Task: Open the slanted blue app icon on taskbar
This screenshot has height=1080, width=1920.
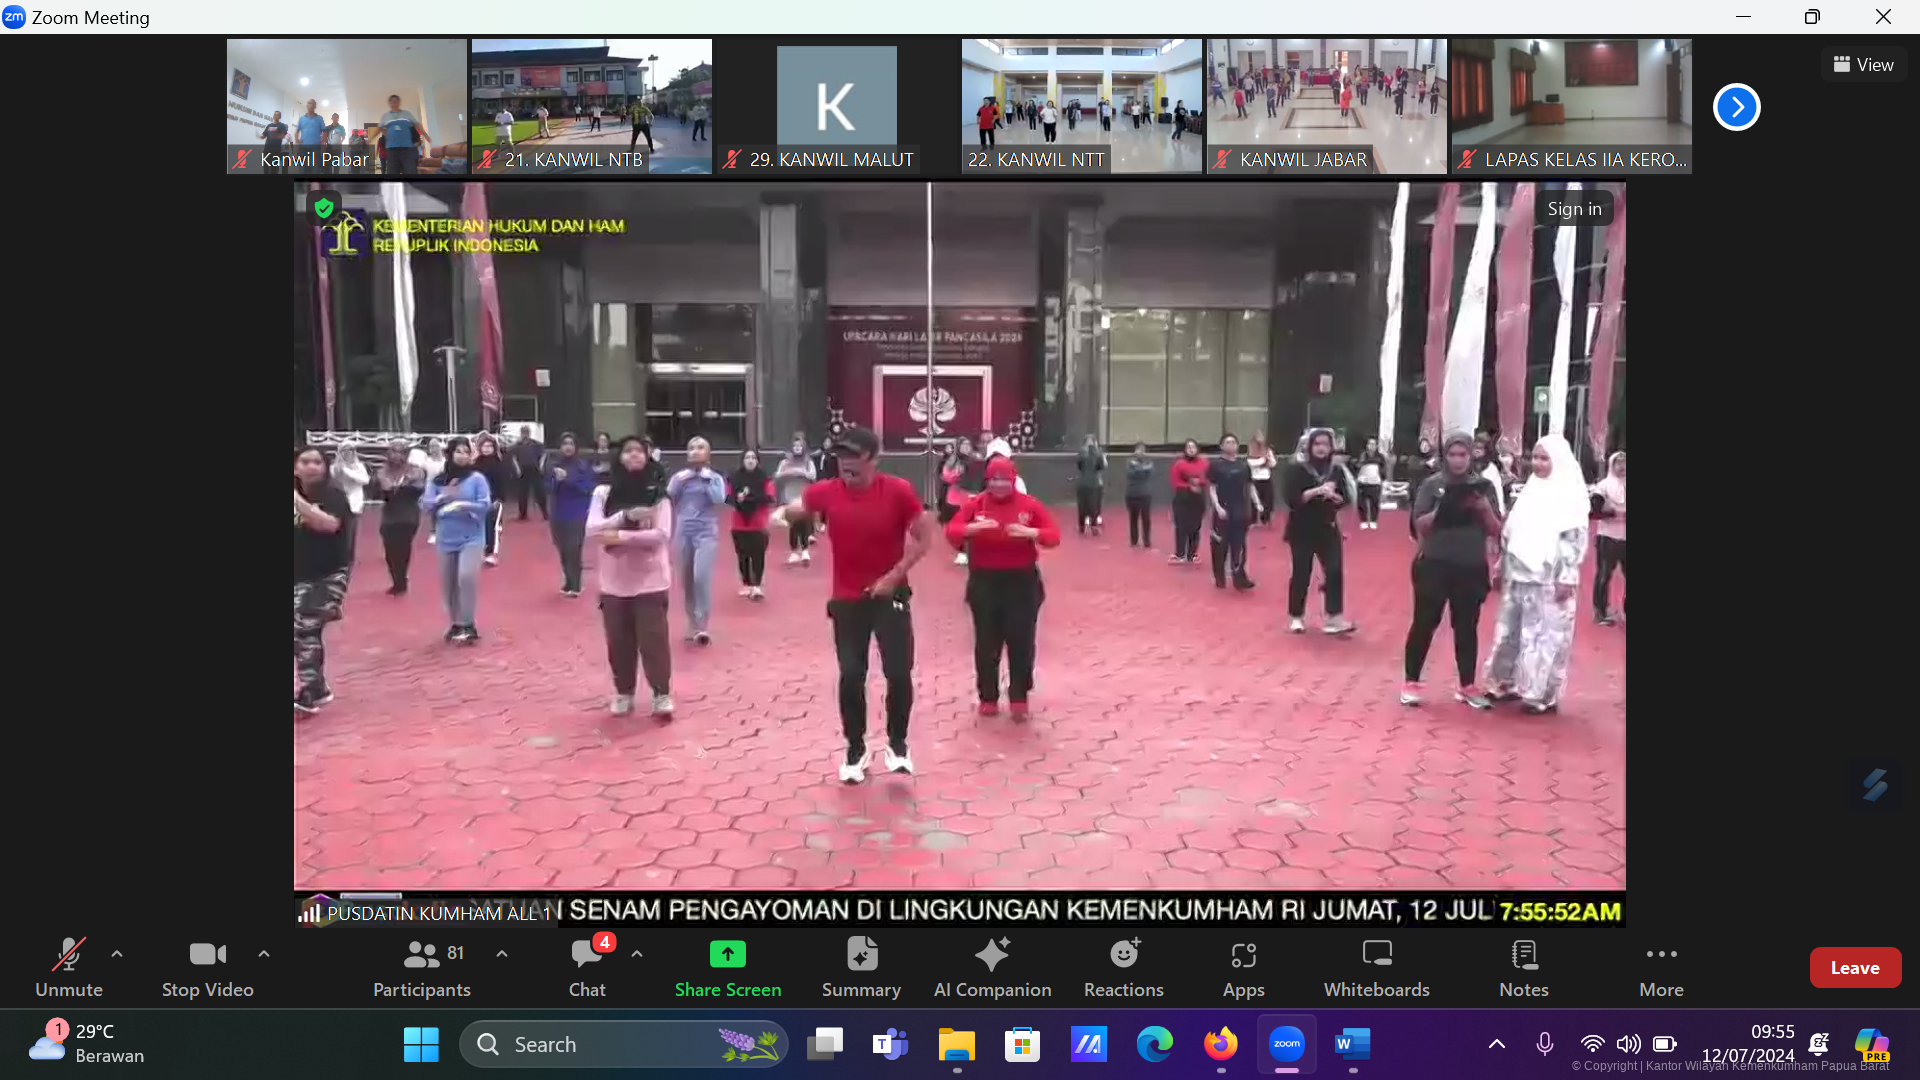Action: (x=1088, y=1045)
